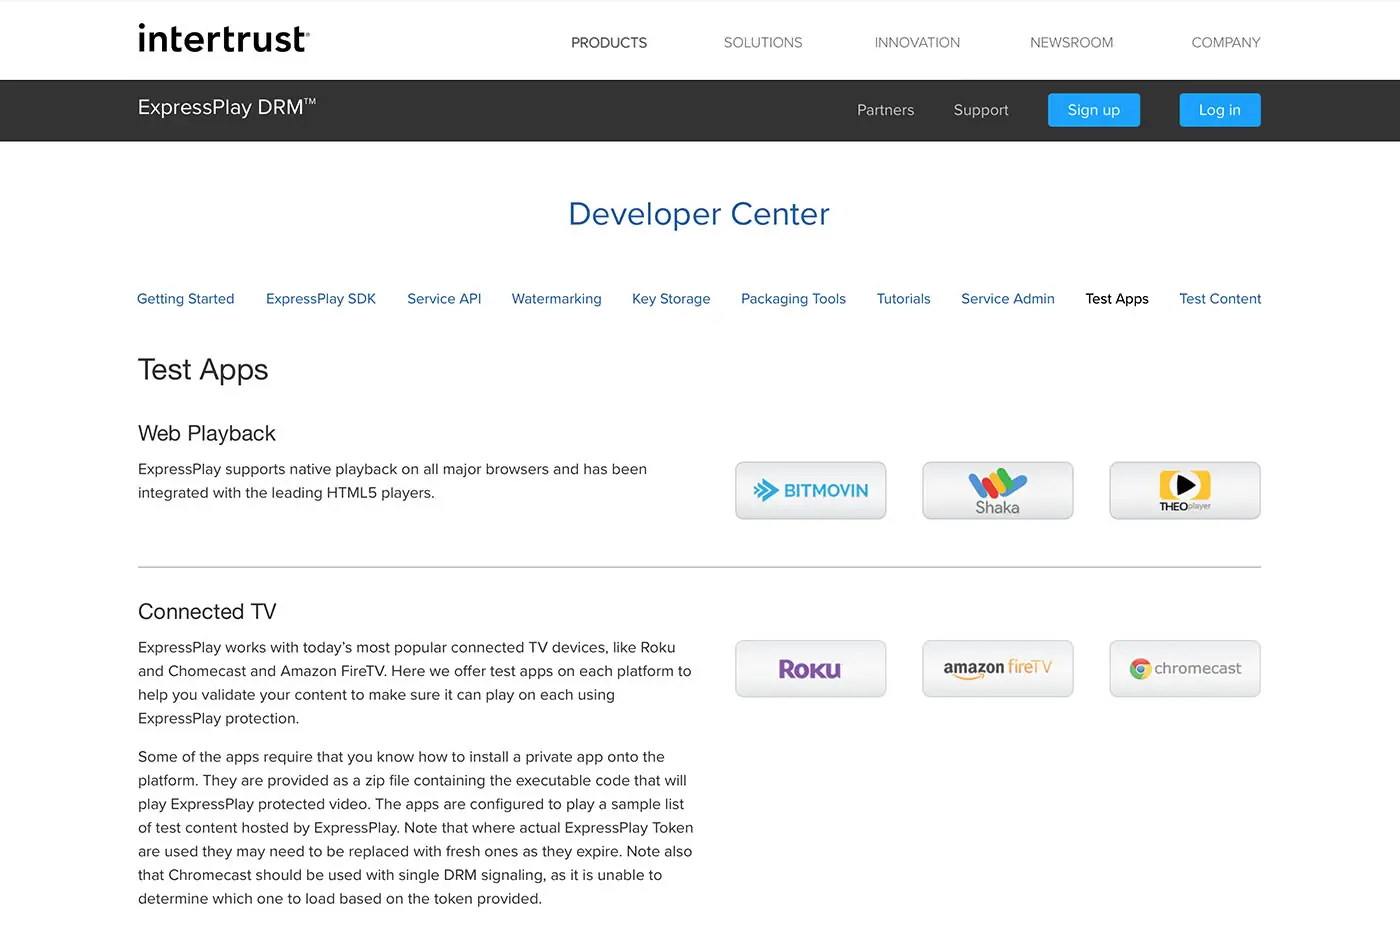Click the Developer Center heading
This screenshot has height=934, width=1400.
[699, 214]
